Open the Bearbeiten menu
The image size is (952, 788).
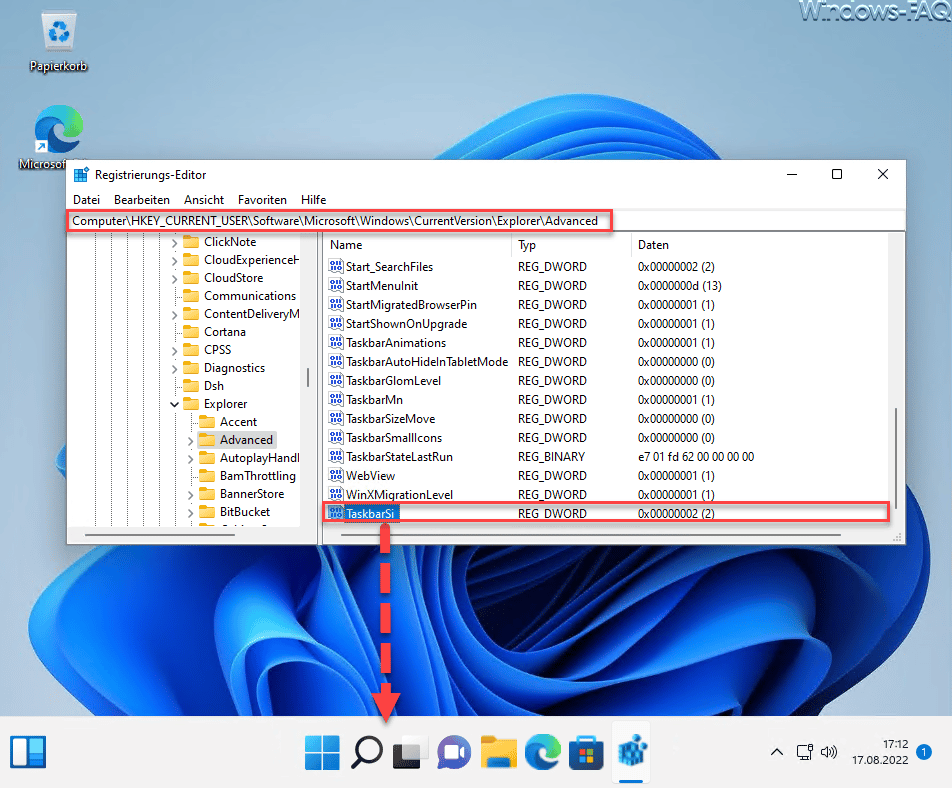pos(141,200)
